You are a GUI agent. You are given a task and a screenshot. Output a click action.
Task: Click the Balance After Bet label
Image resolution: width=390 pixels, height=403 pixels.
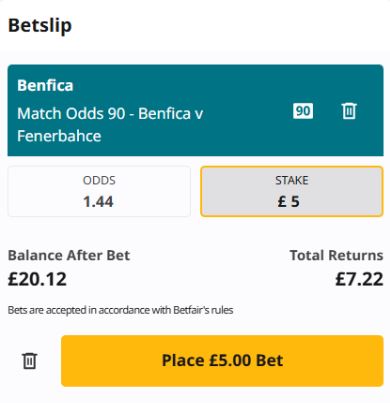point(69,255)
